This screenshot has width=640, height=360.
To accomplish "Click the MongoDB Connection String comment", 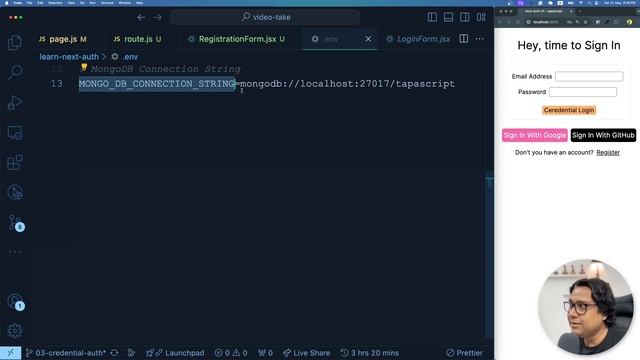I will coord(166,69).
